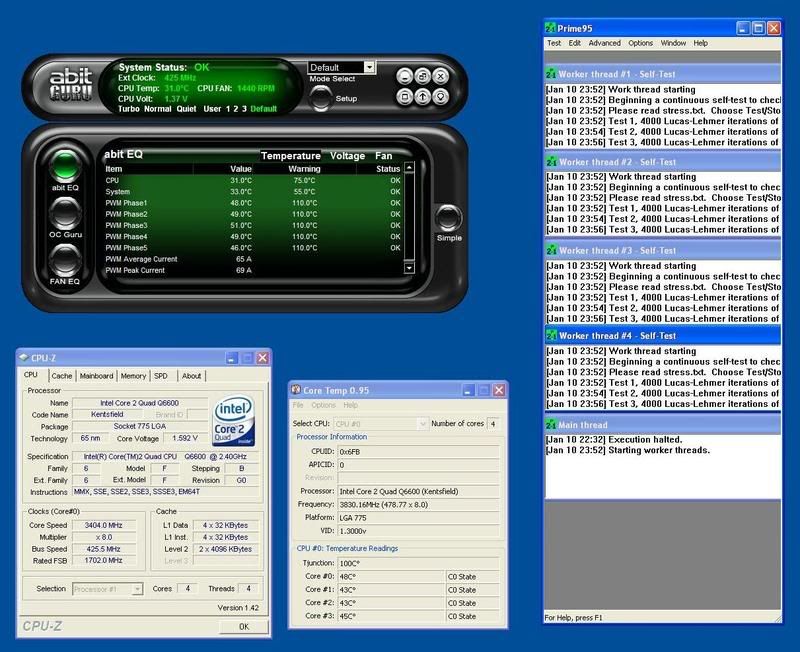
Task: Switch to the SPD tab in CPU-Z
Action: 161,376
